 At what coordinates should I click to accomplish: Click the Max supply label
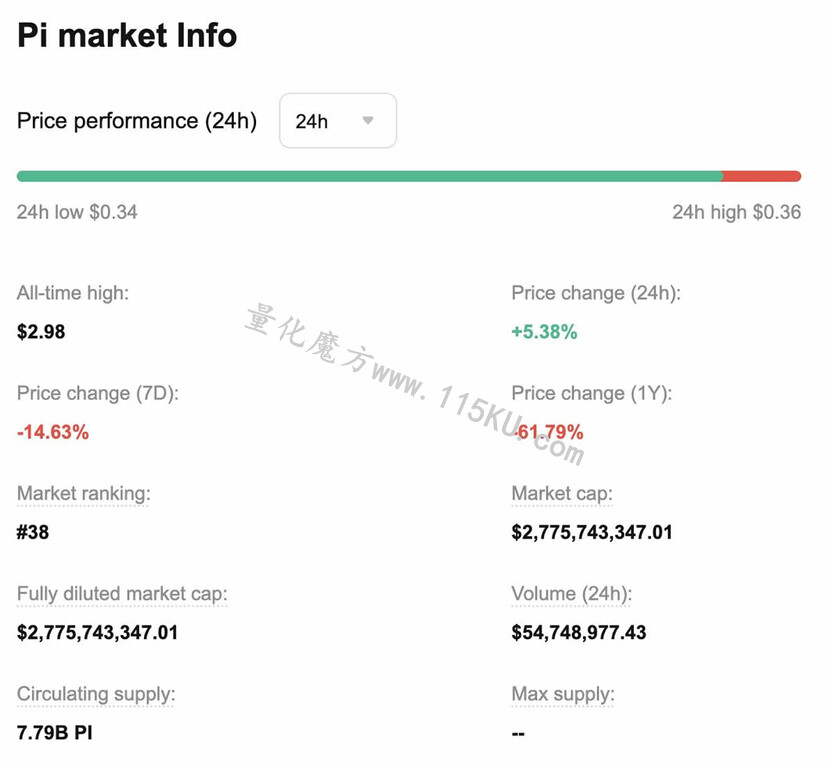[x=563, y=694]
